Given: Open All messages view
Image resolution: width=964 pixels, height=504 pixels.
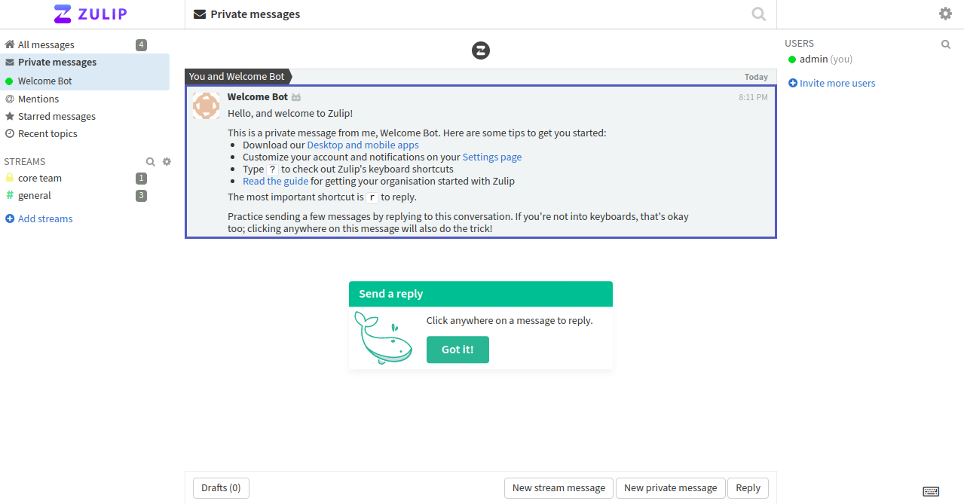Looking at the screenshot, I should [x=46, y=45].
